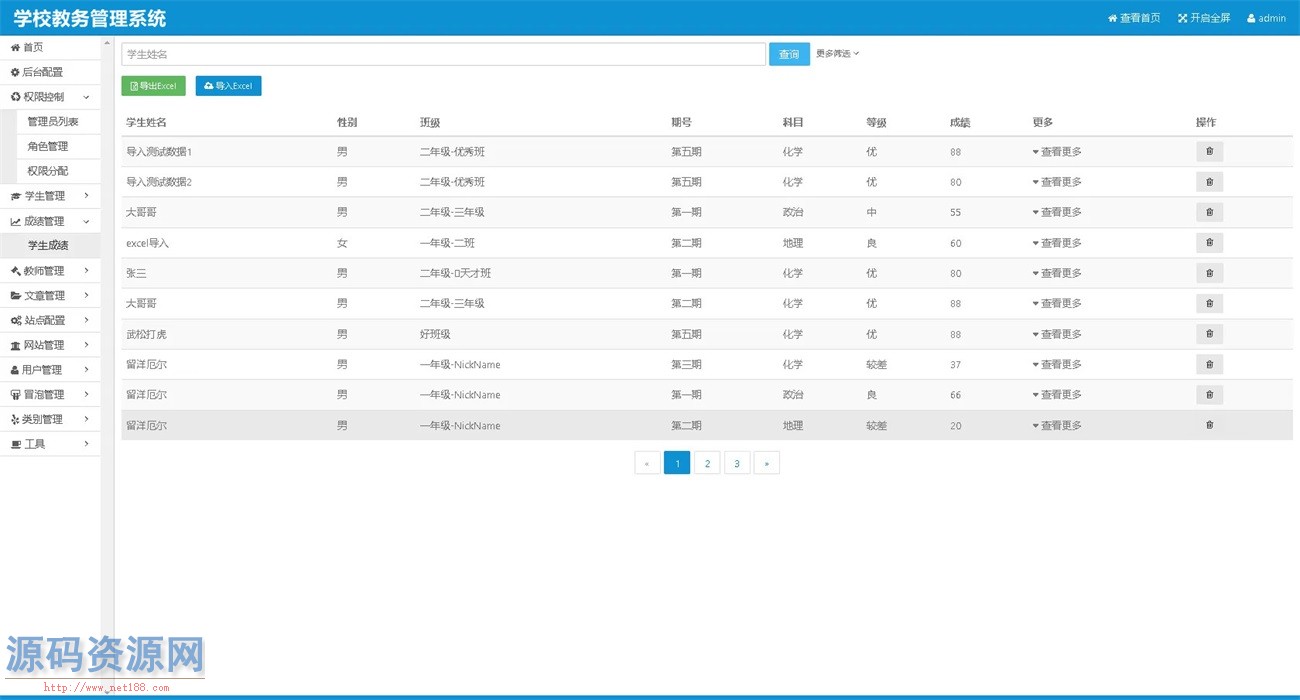Expand 查看更多 for excel导入 row
Viewport: 1300px width, 700px height.
[1057, 243]
